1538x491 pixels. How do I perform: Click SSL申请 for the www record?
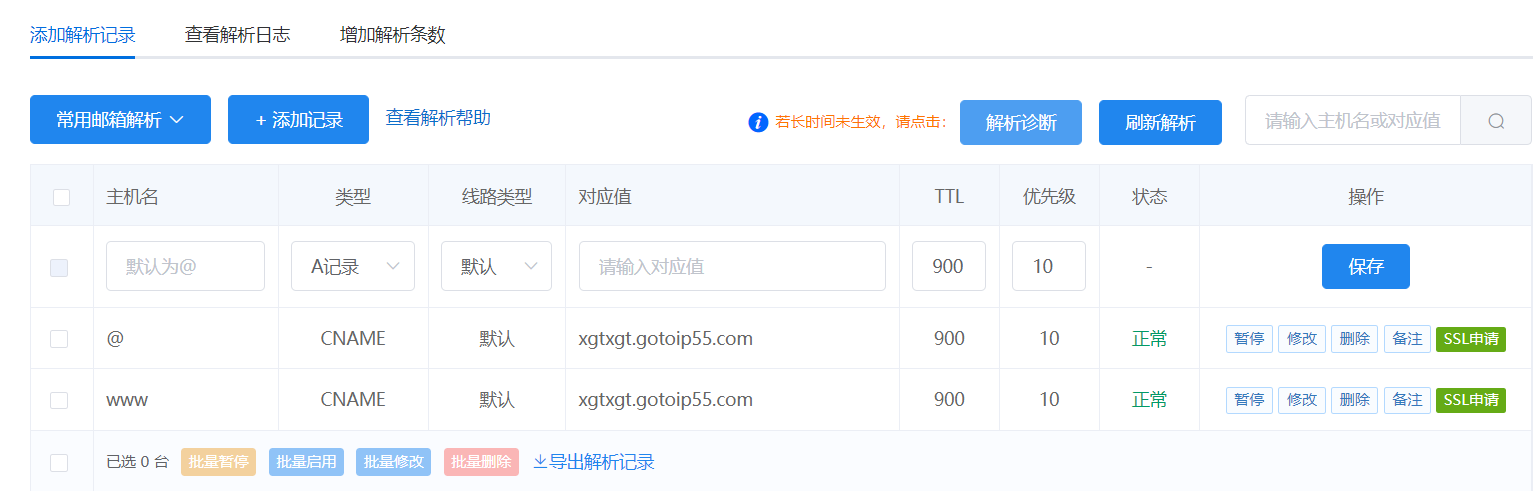(x=1470, y=400)
